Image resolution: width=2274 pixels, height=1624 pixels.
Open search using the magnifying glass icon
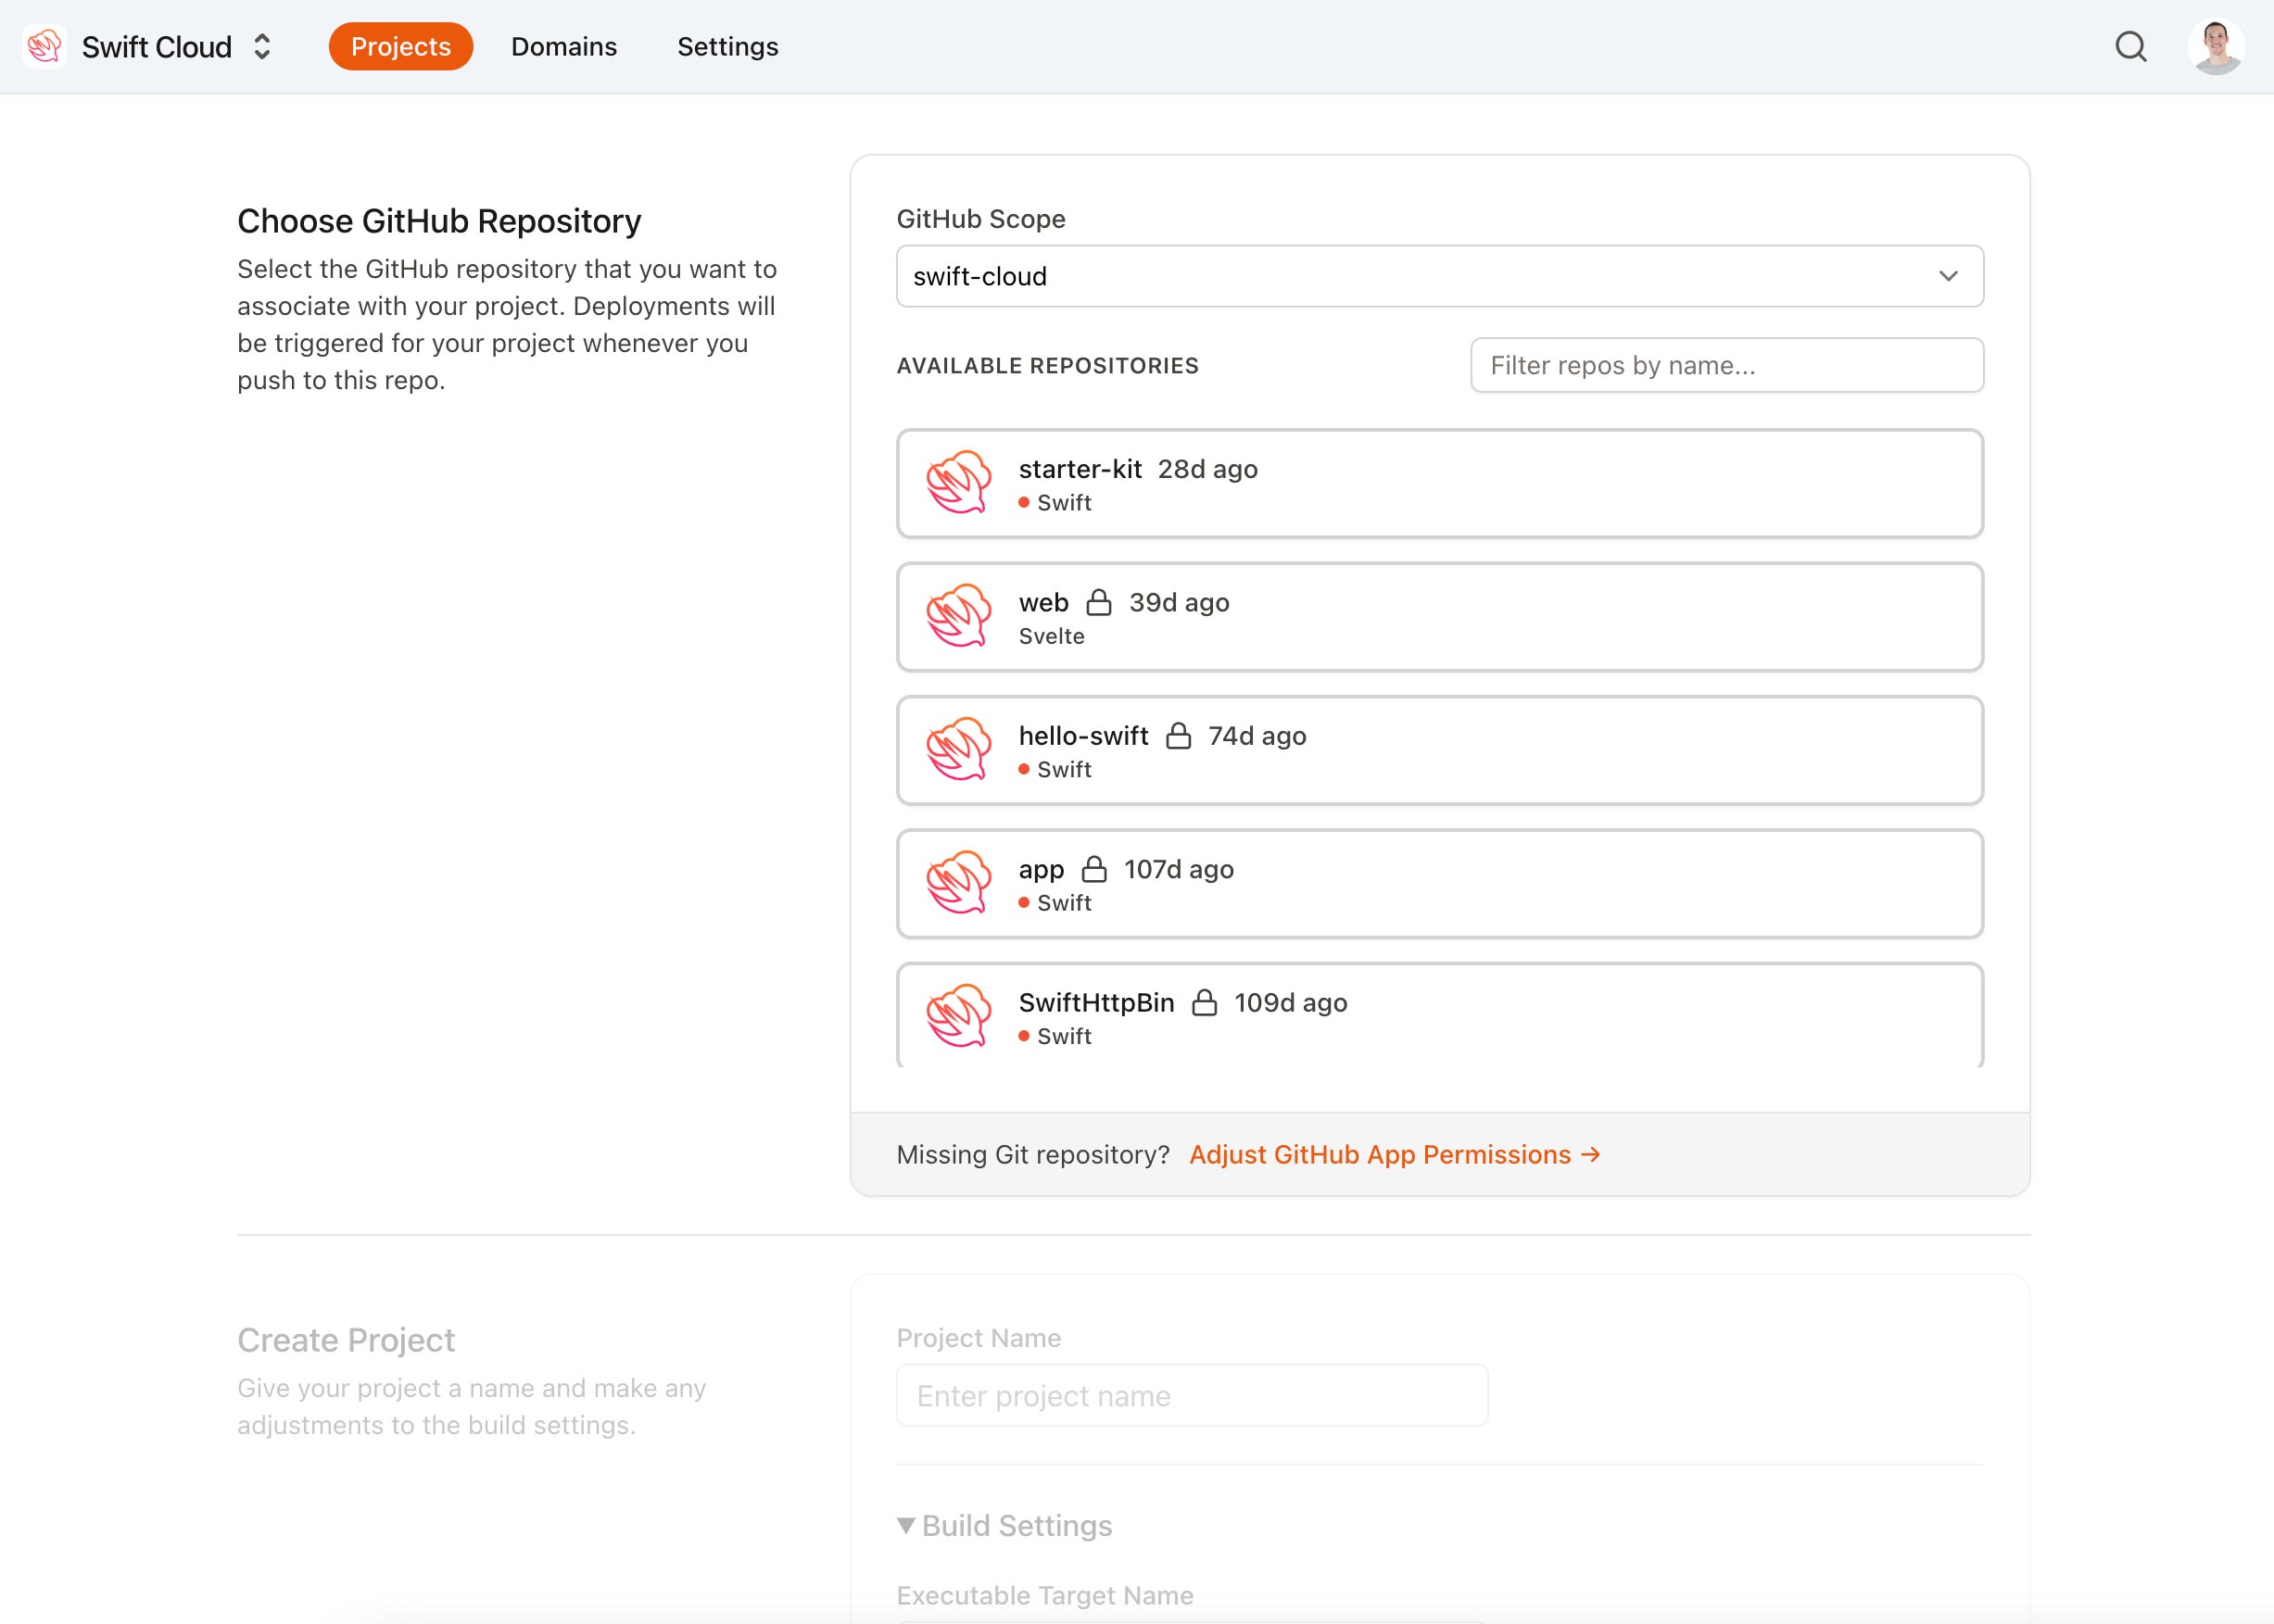[x=2131, y=46]
